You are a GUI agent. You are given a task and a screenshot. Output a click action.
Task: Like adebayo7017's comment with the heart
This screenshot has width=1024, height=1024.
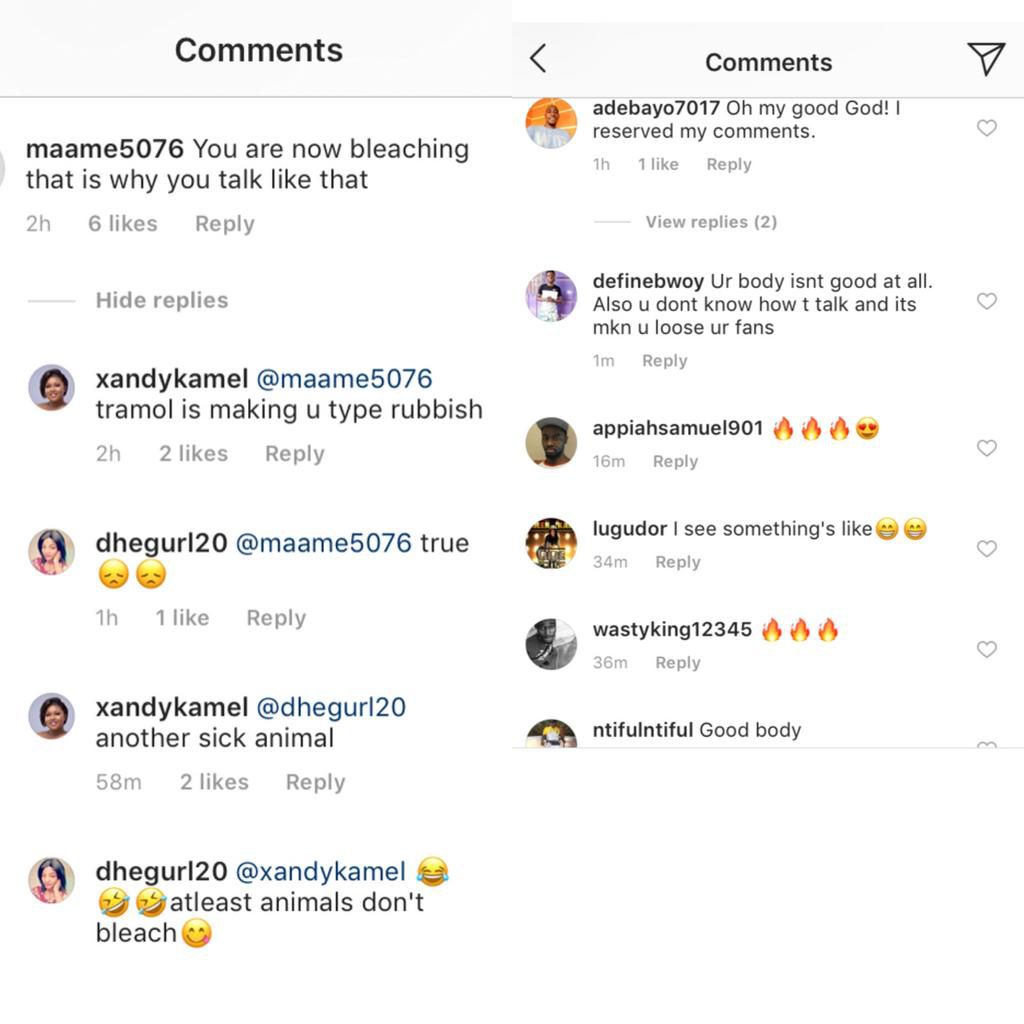pyautogui.click(x=986, y=128)
